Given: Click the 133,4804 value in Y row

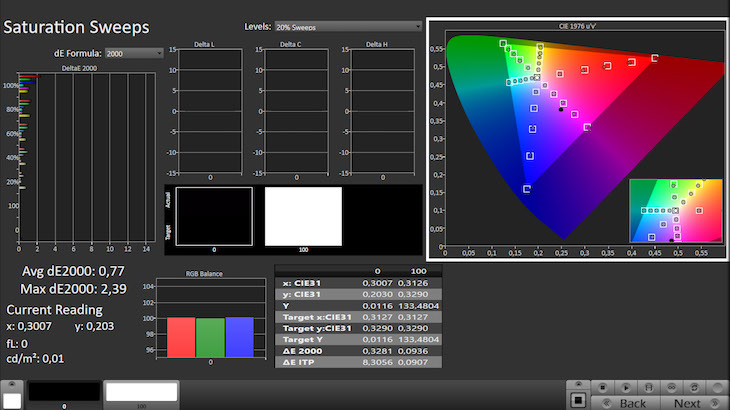Looking at the screenshot, I should click(x=419, y=306).
